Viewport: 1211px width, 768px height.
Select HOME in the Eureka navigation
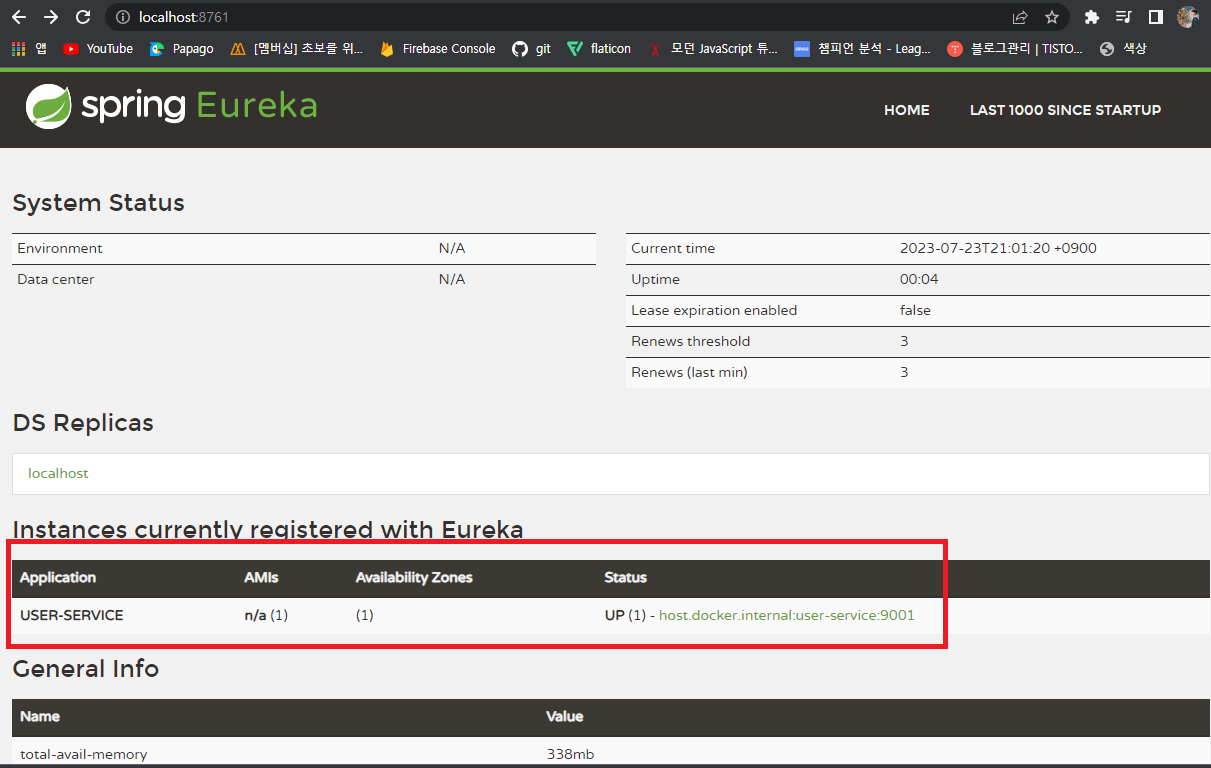coord(906,110)
